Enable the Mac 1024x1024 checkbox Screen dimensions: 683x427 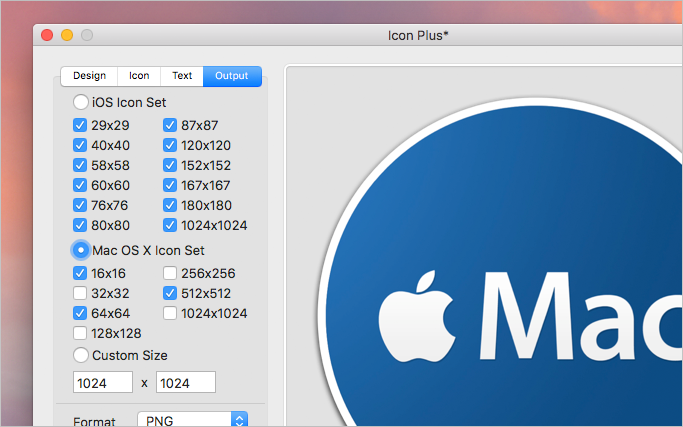(x=170, y=313)
